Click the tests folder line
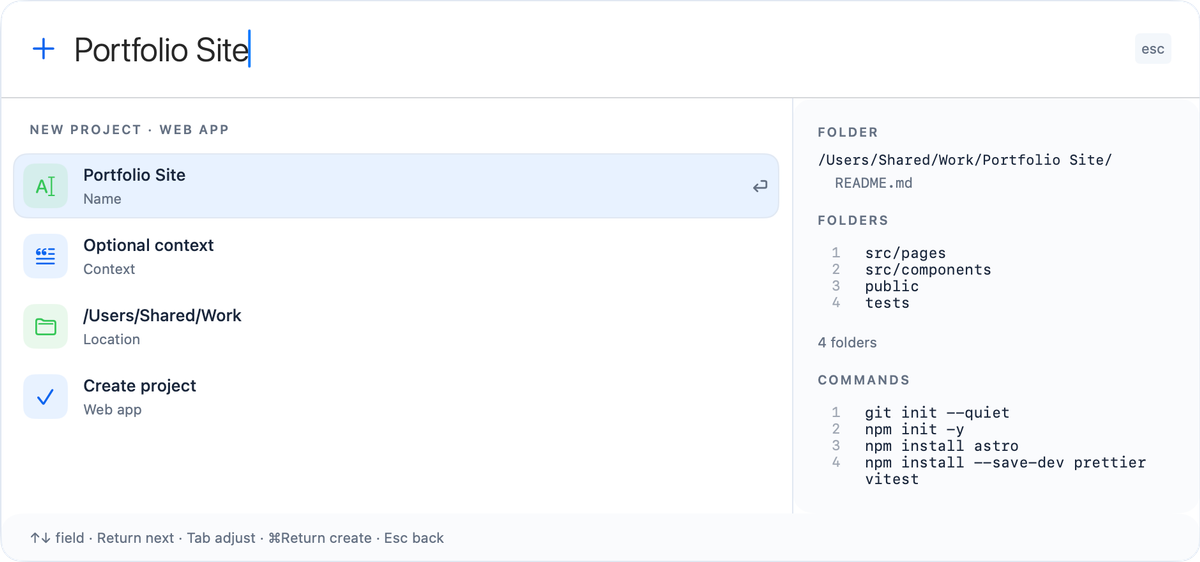Viewport: 1200px width, 562px height. pos(887,303)
